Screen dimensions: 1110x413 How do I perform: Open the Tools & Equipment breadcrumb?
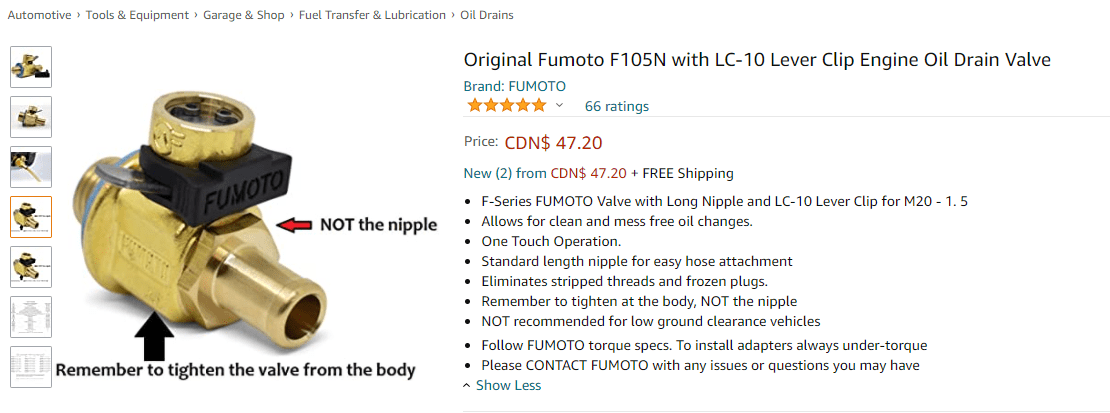pyautogui.click(x=137, y=15)
